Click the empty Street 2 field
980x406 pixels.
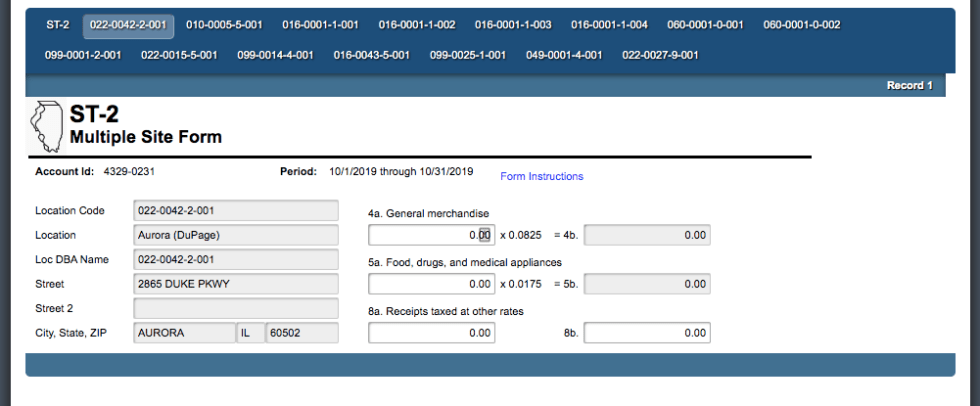pos(235,308)
